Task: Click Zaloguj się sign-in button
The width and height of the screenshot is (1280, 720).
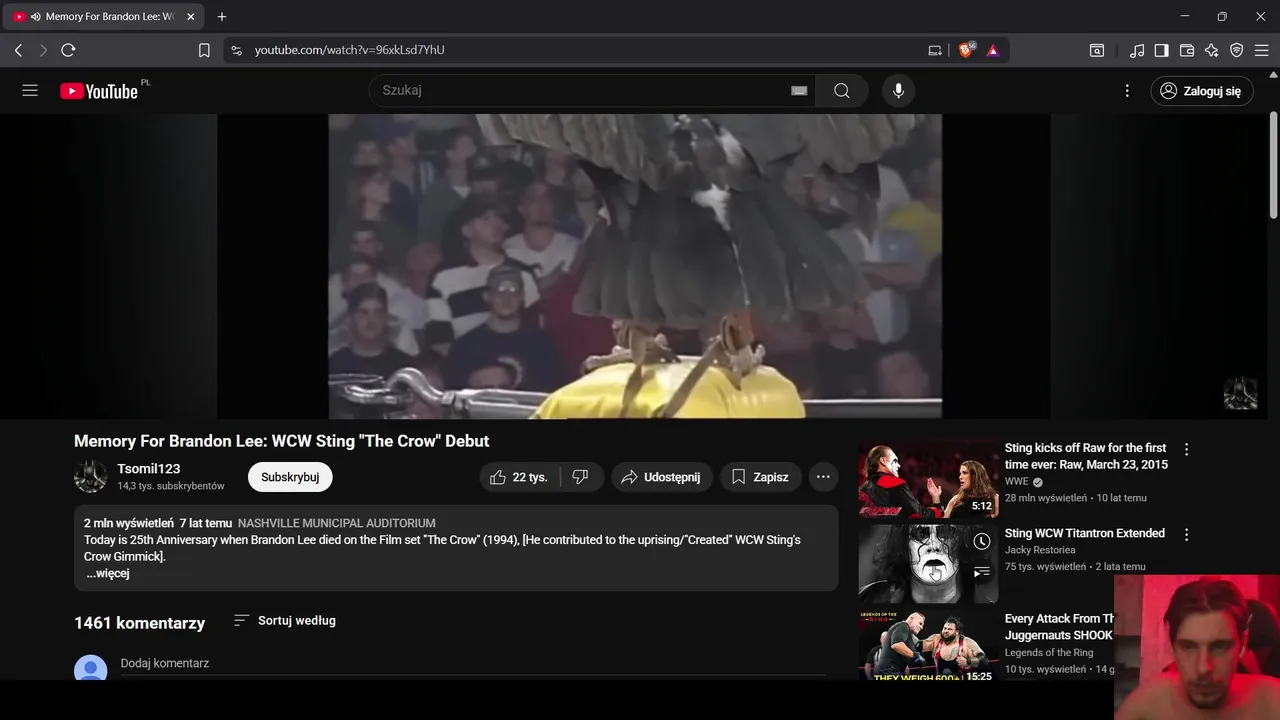Action: (1201, 91)
